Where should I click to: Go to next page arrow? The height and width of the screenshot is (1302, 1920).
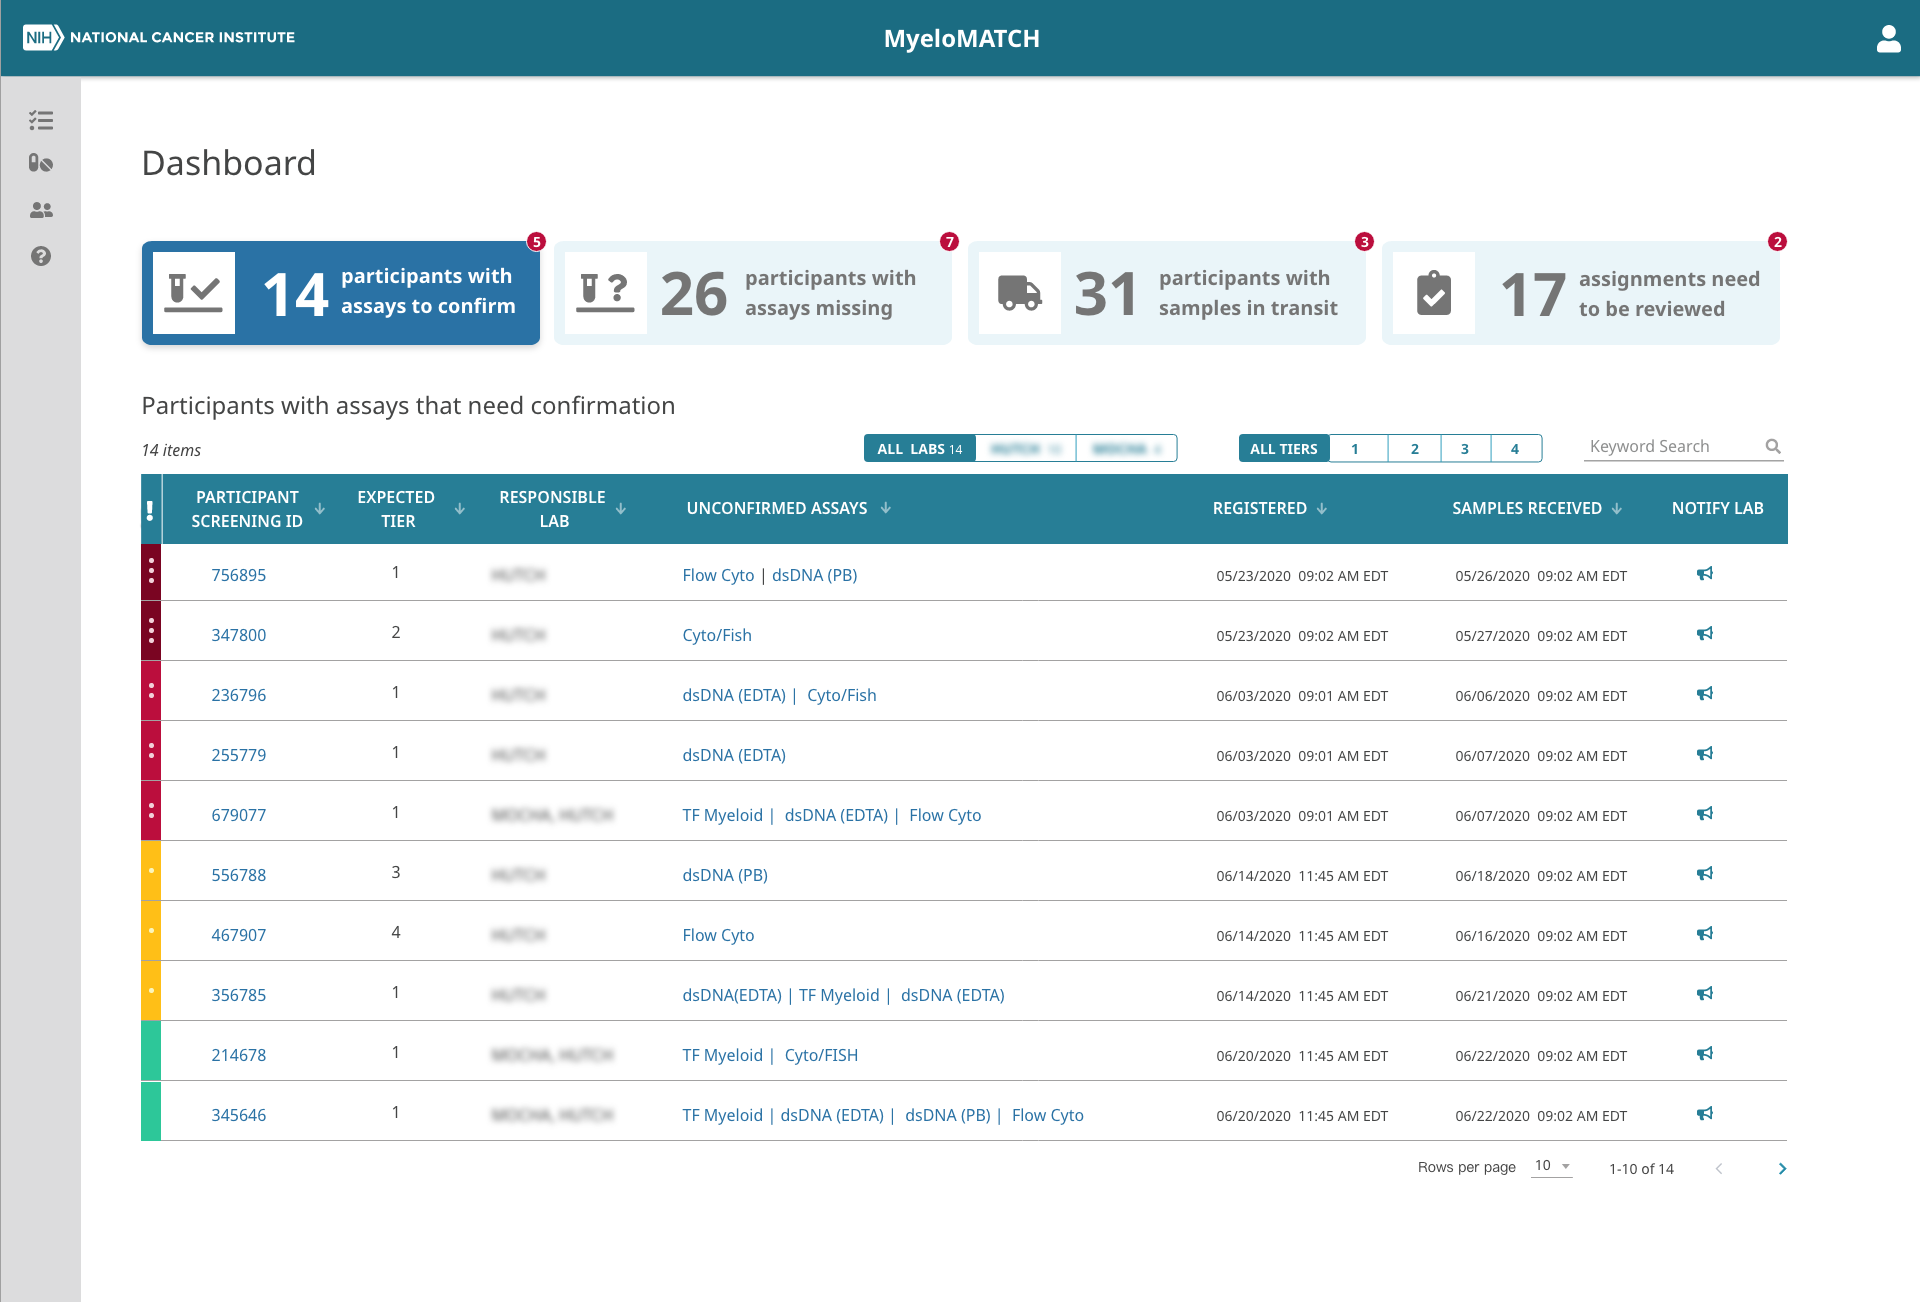click(1782, 1169)
